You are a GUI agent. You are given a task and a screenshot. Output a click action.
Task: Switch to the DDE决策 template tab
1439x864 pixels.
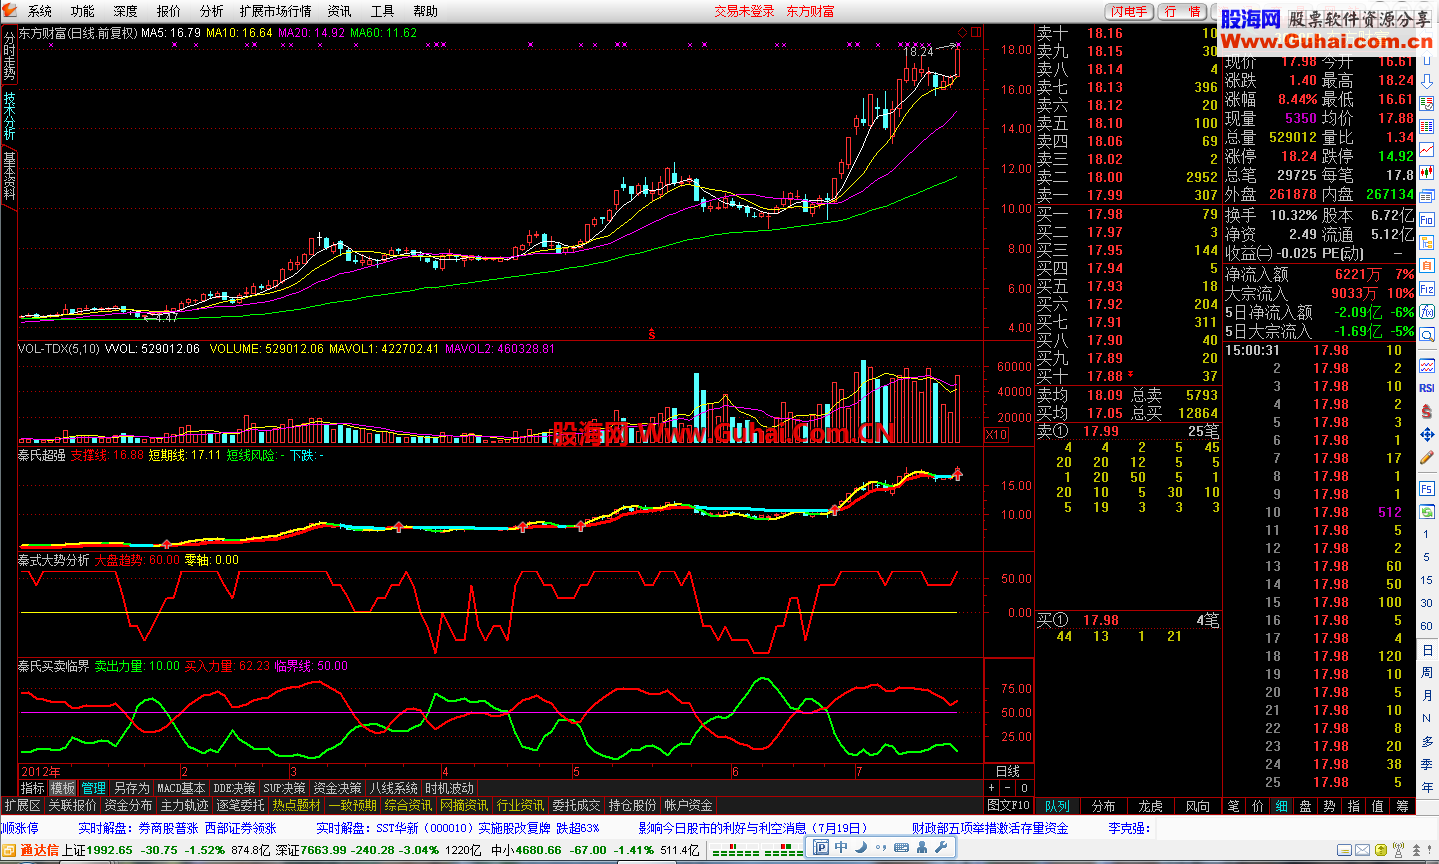pyautogui.click(x=234, y=788)
